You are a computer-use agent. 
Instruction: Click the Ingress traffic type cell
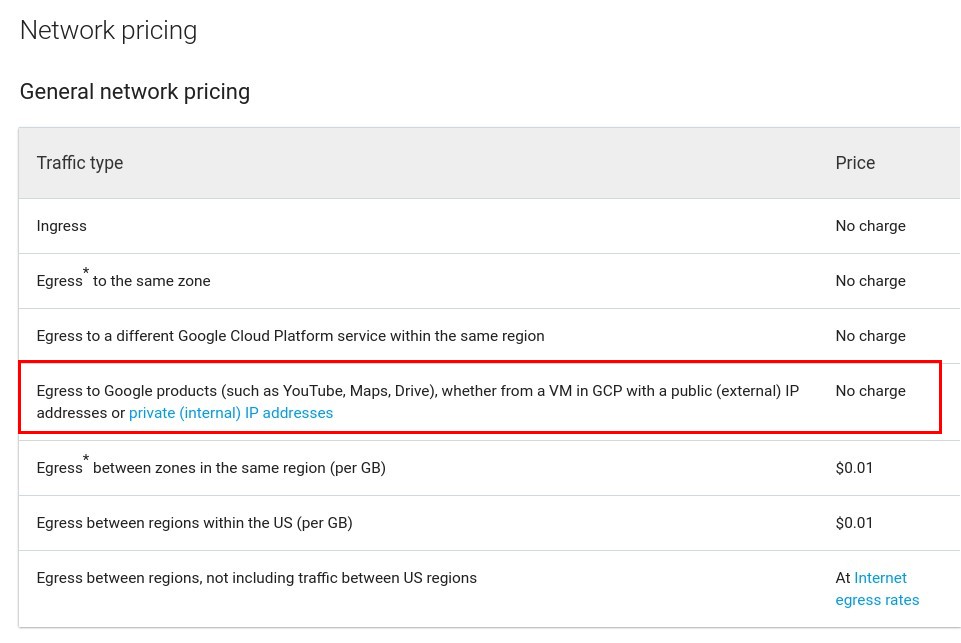[62, 226]
